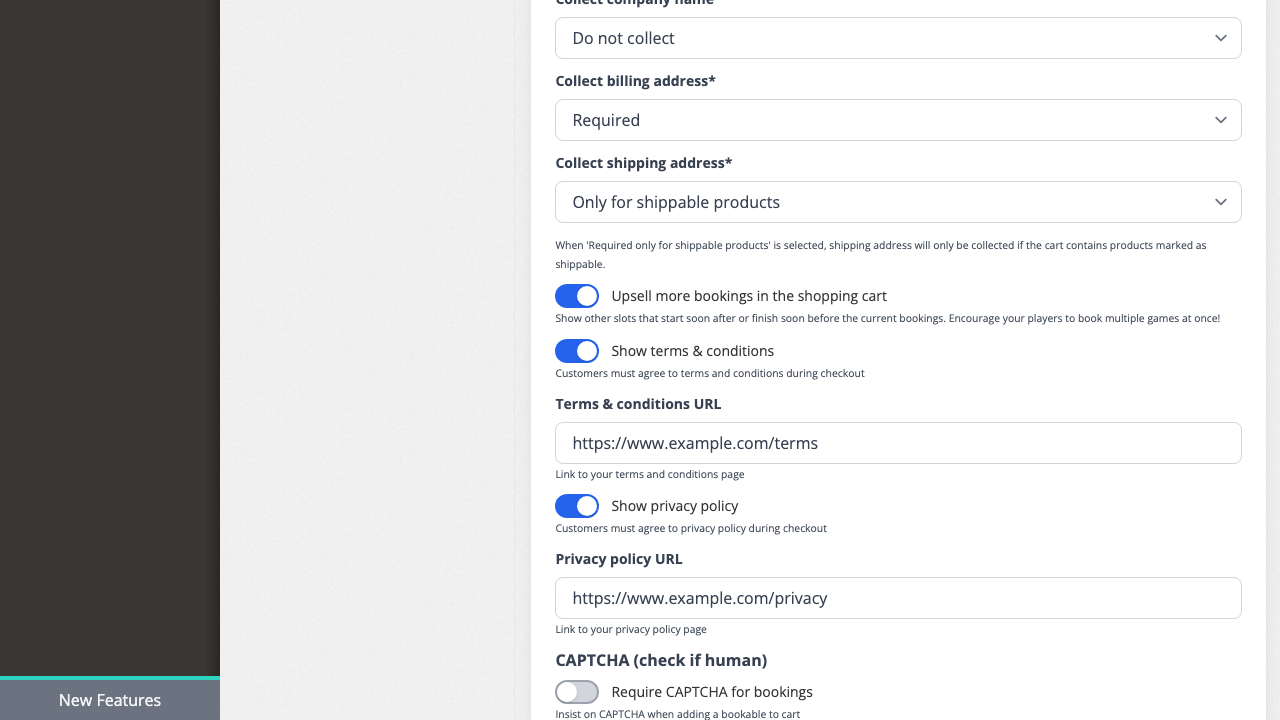Click the Collect billing address label
Screen dimensions: 1280x720
pos(635,81)
